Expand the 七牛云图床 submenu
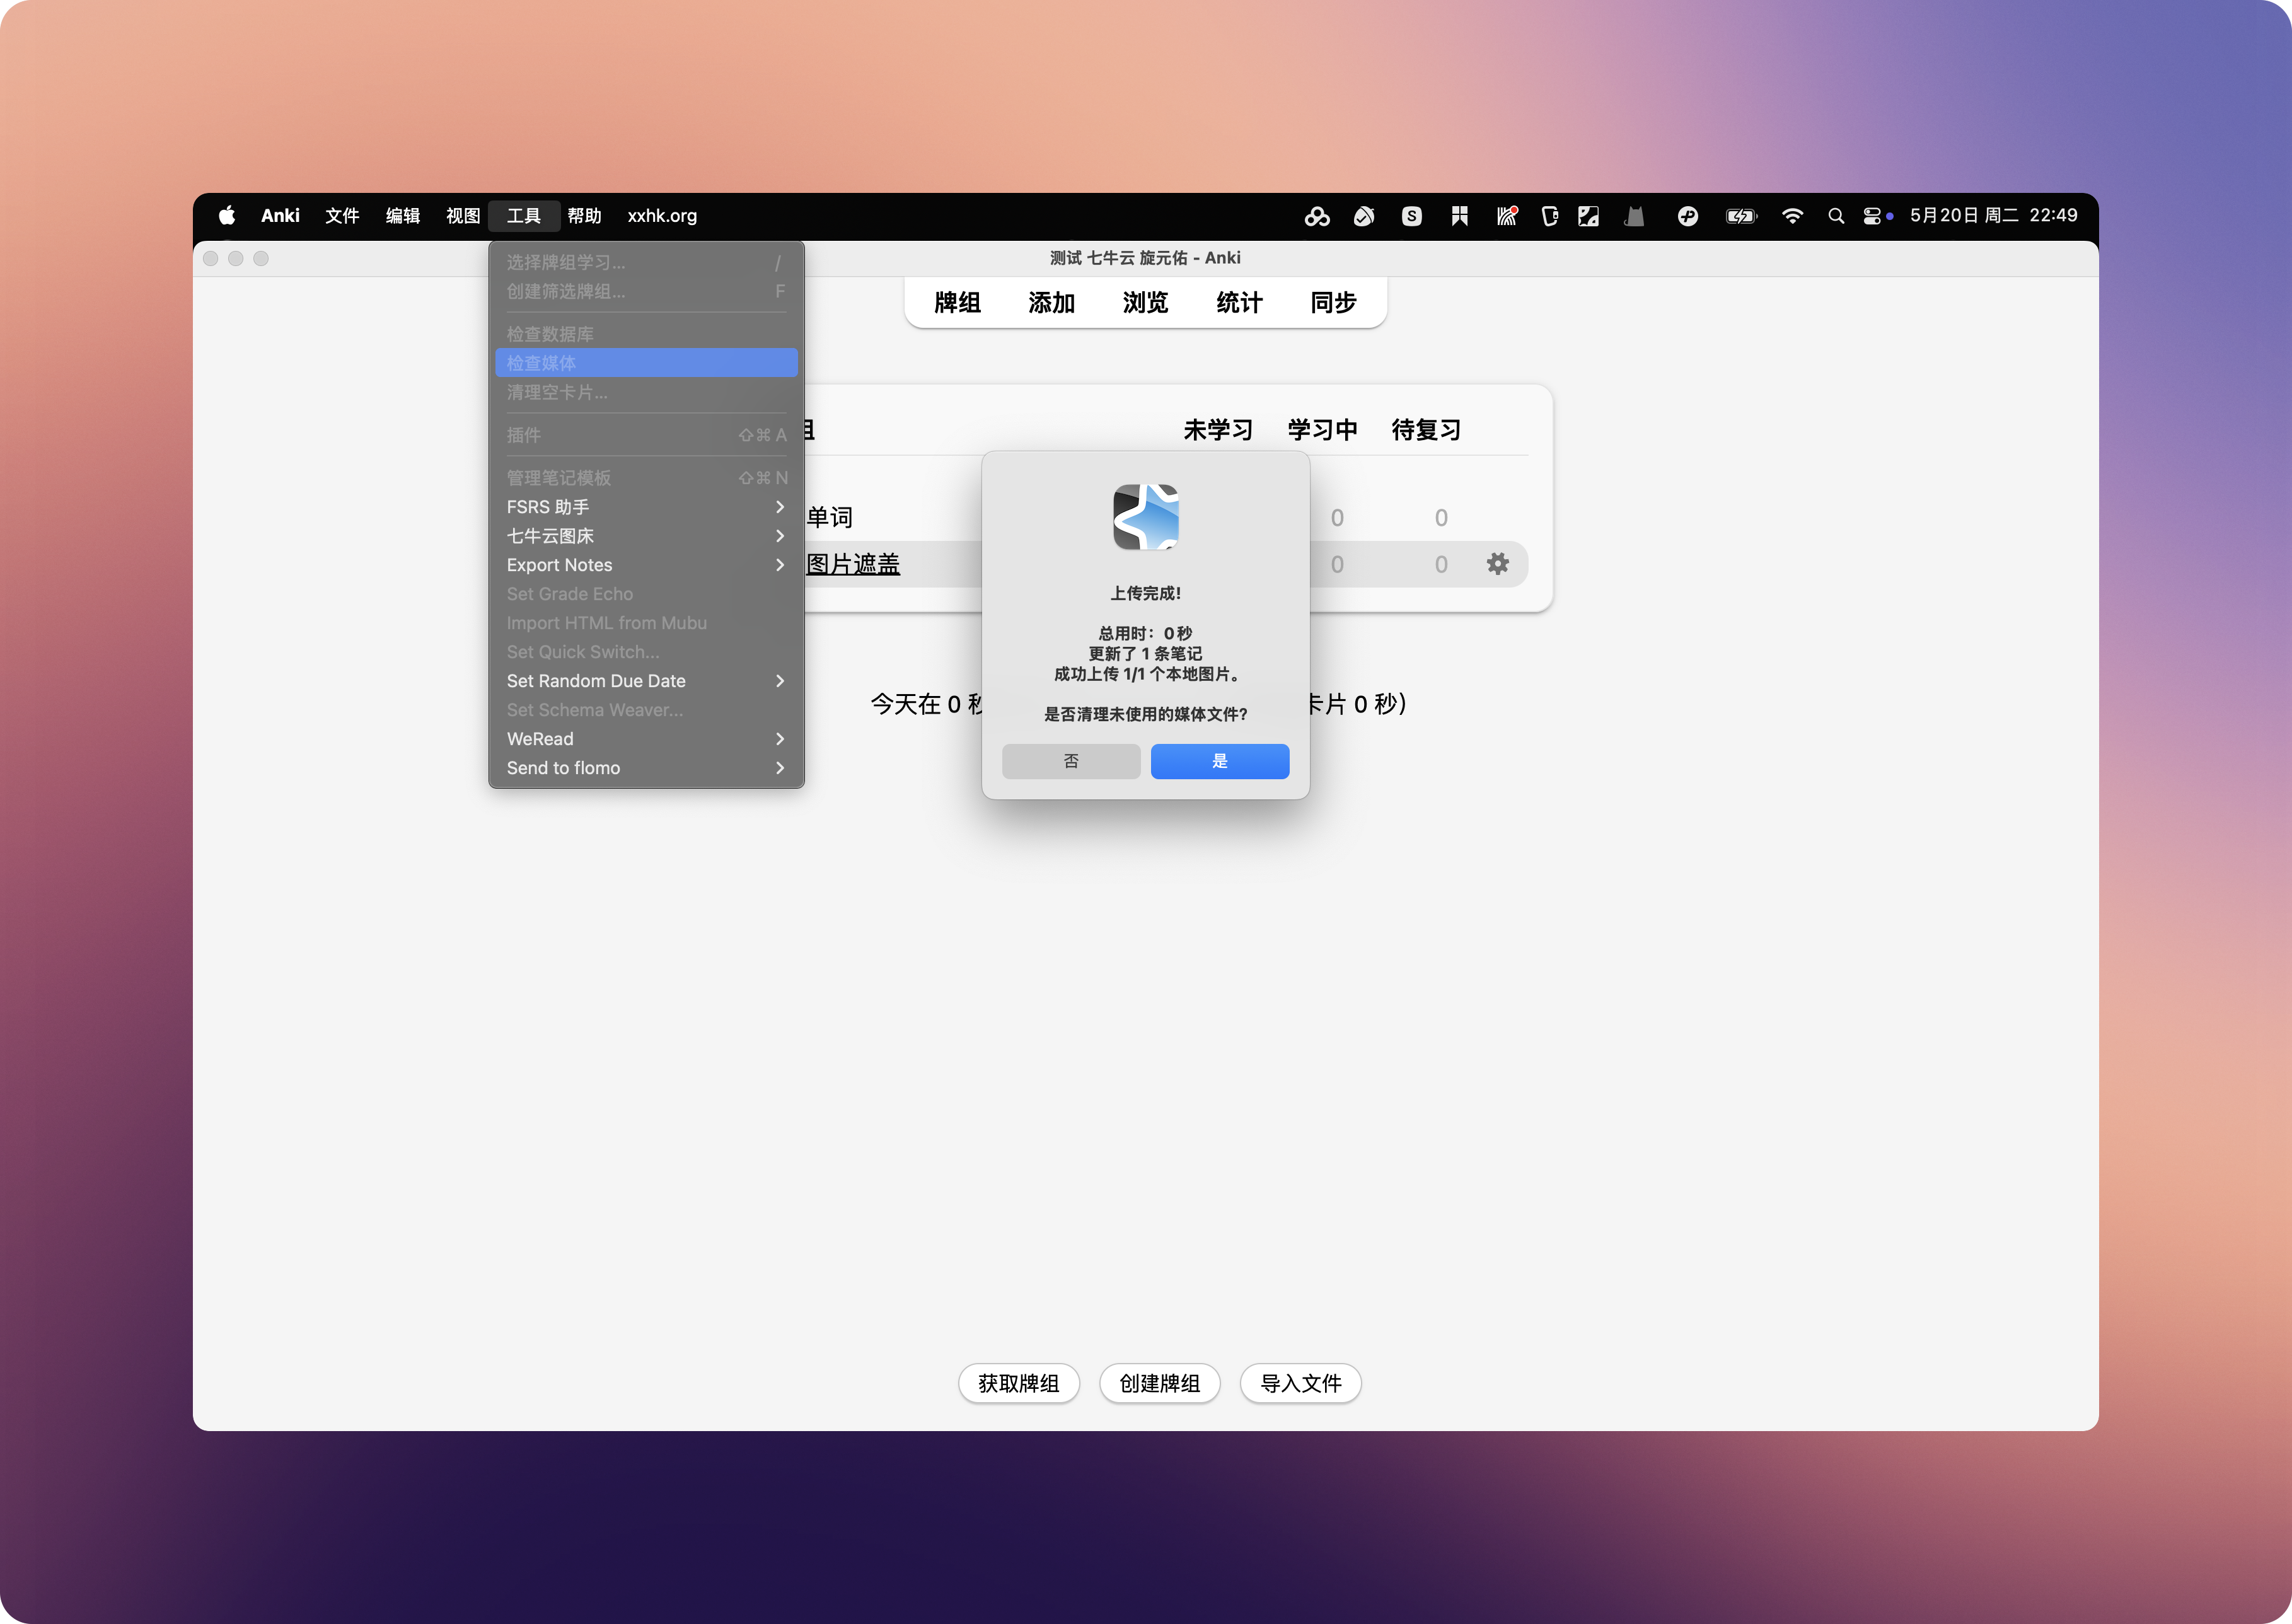Image resolution: width=2292 pixels, height=1624 pixels. [646, 536]
